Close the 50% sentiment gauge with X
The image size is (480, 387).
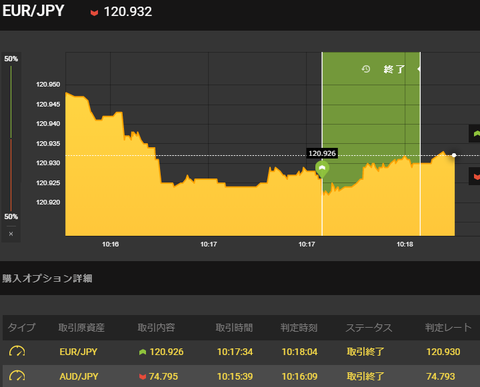tap(11, 234)
